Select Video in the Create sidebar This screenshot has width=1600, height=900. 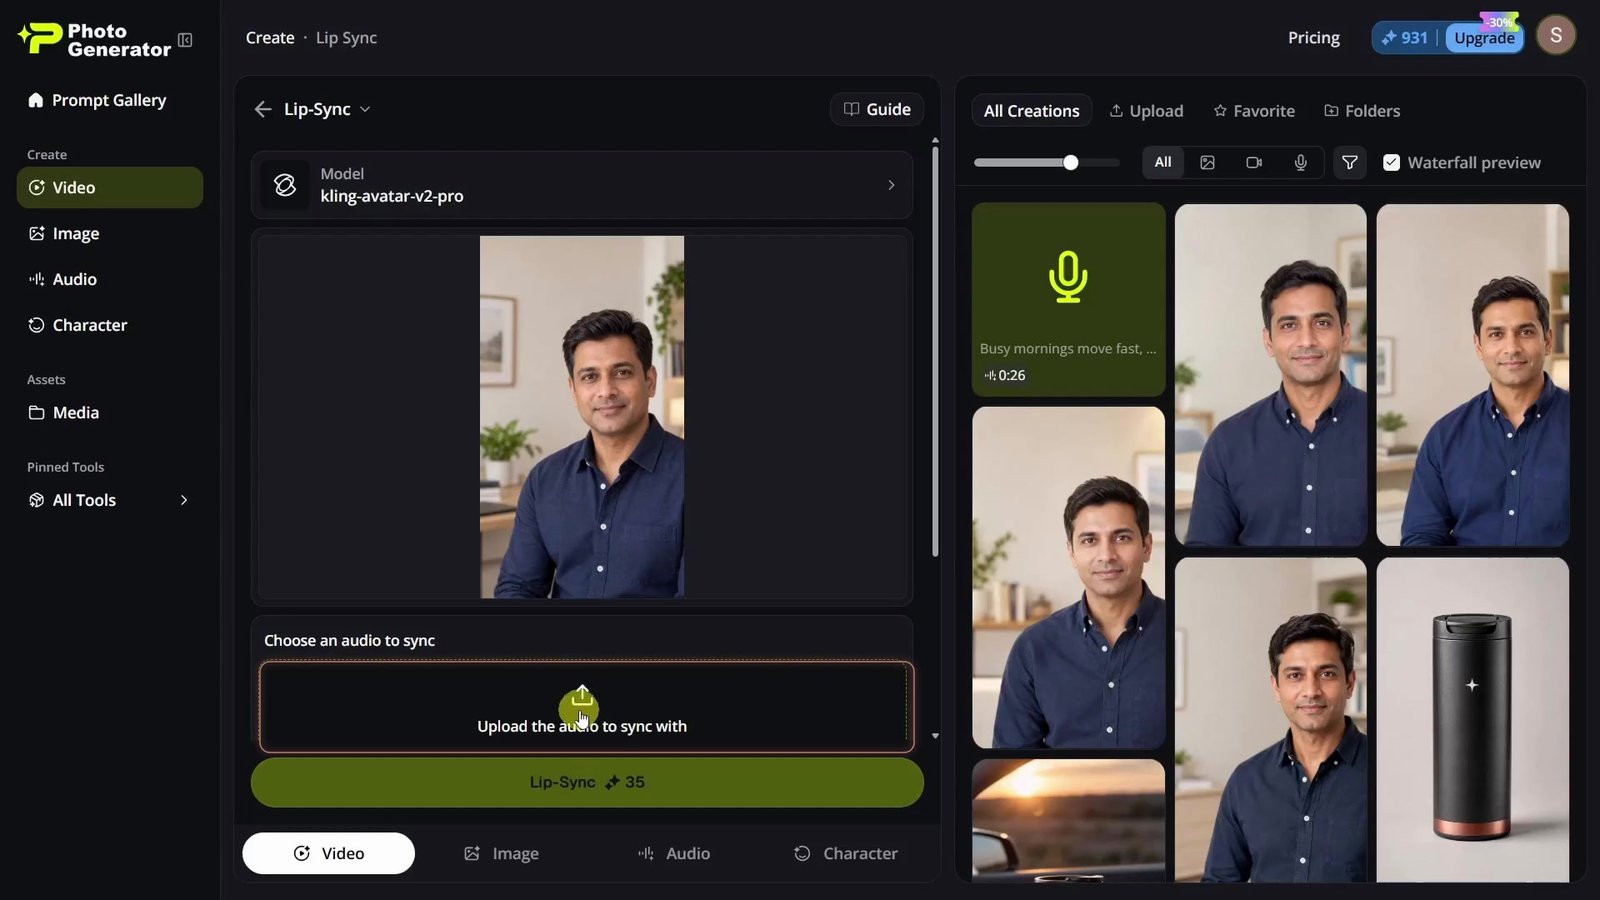pos(110,187)
